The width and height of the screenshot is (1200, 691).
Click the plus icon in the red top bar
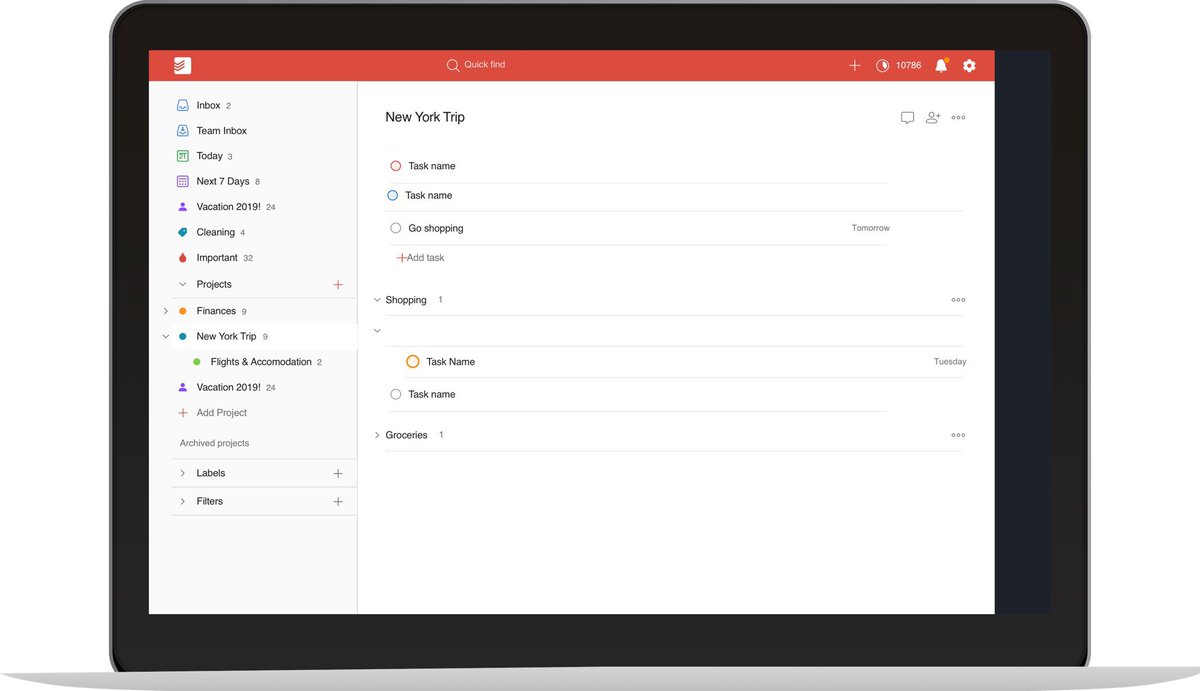854,65
